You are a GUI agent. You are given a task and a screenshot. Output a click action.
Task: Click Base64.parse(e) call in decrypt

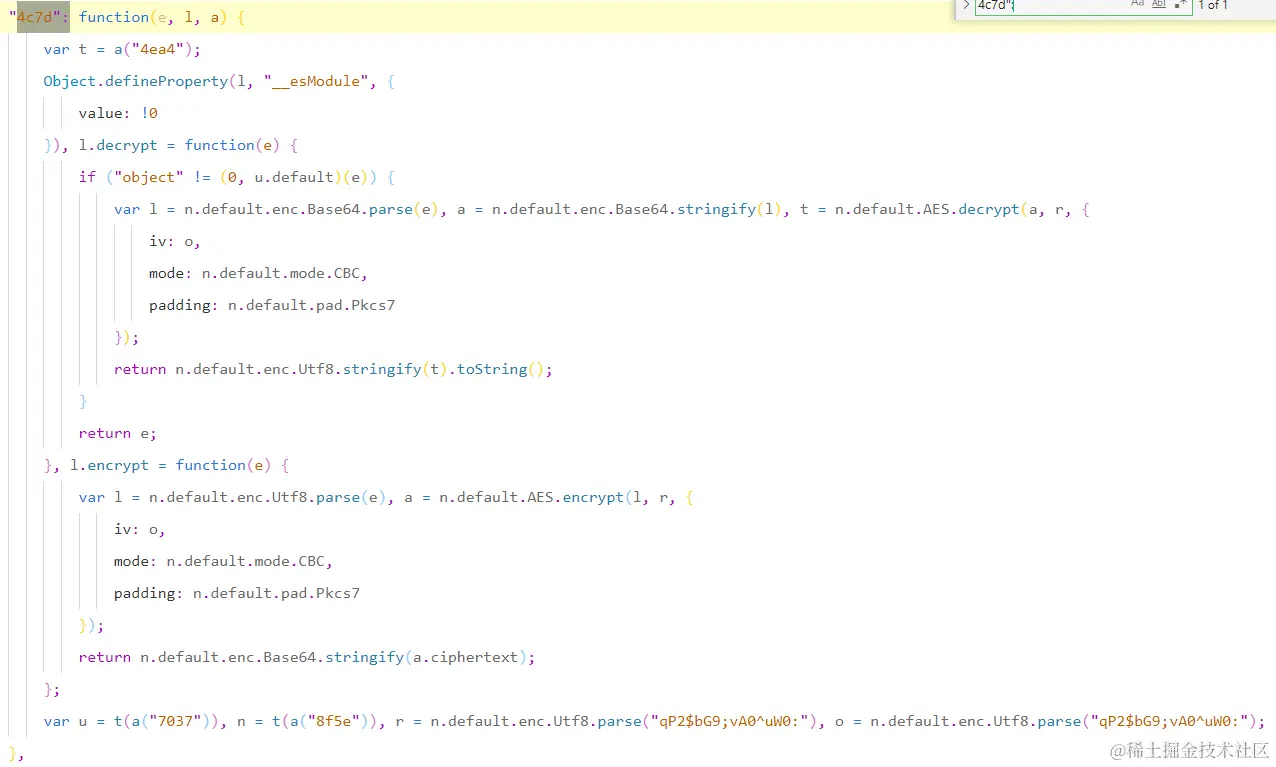(x=378, y=209)
